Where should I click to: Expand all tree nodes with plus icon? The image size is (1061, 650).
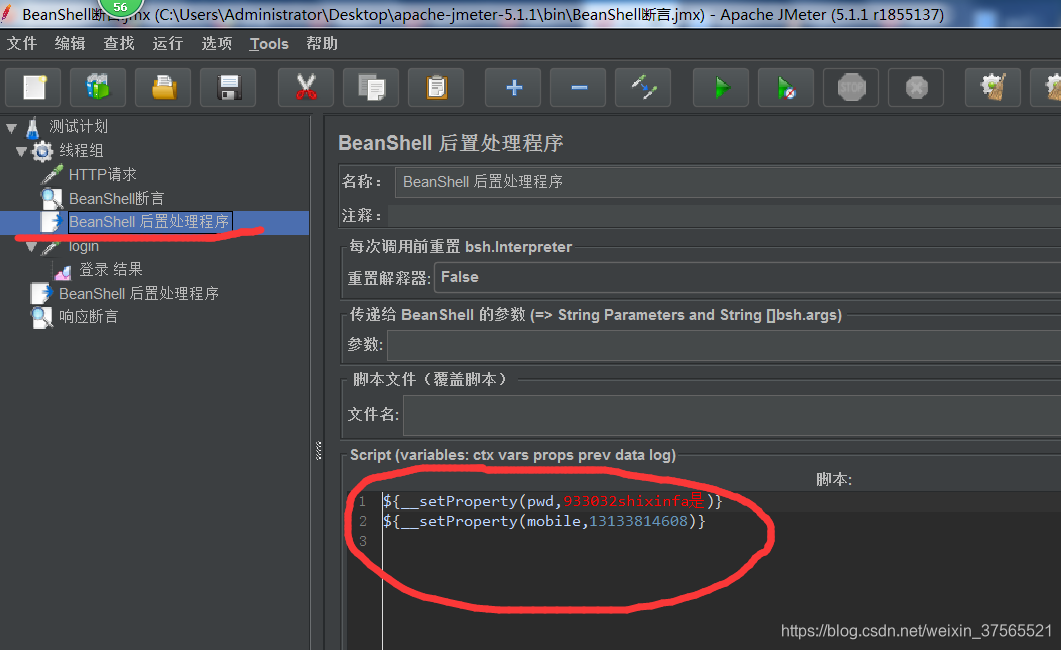(513, 87)
